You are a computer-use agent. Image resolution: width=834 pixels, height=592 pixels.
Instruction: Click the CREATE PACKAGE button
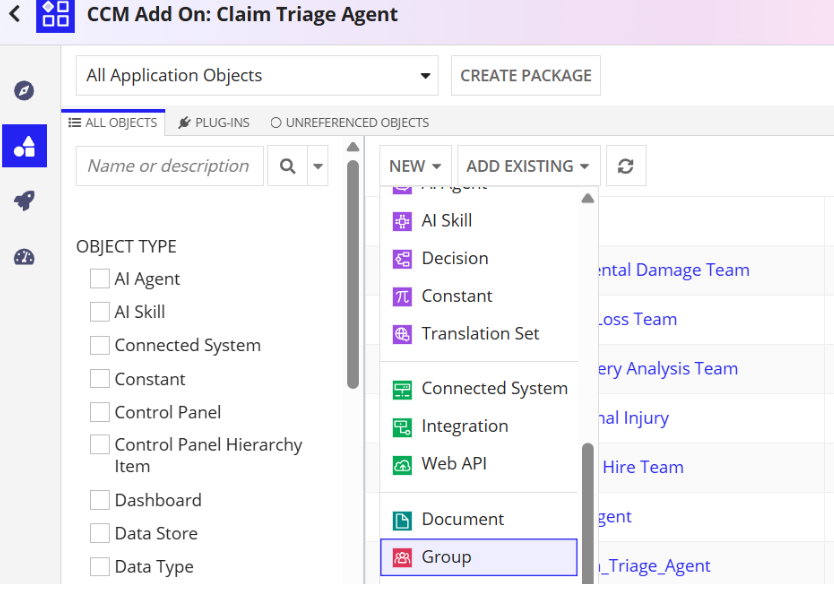pyautogui.click(x=526, y=76)
